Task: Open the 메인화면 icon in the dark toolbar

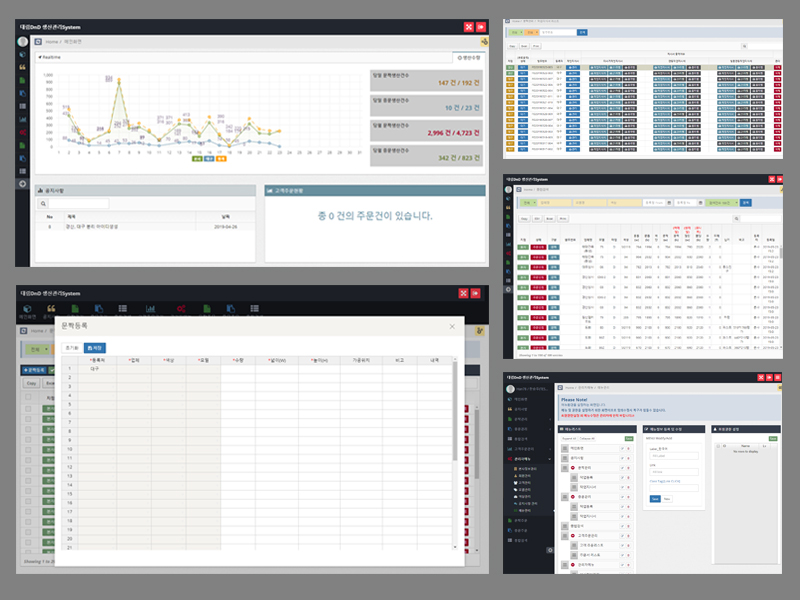Action: [x=26, y=307]
